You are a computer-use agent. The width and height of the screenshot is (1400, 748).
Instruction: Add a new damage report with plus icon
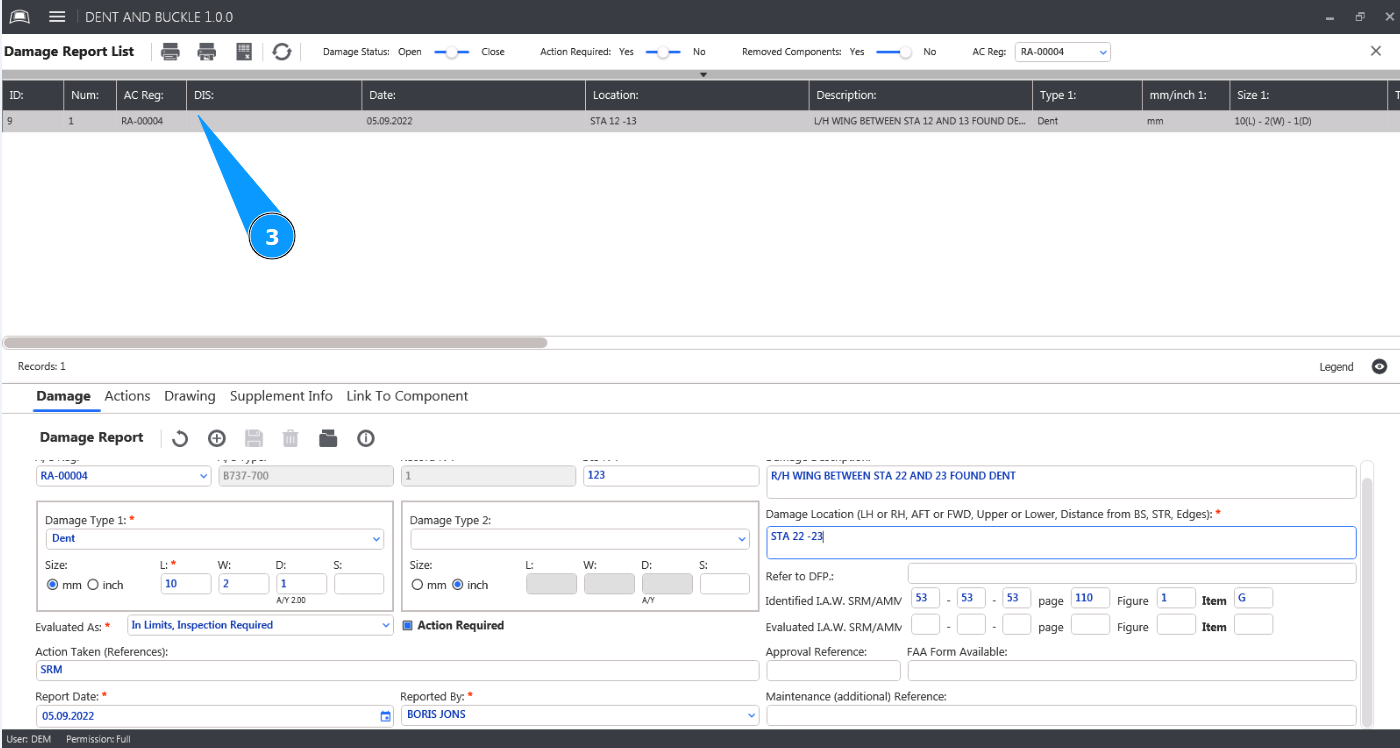coord(216,438)
